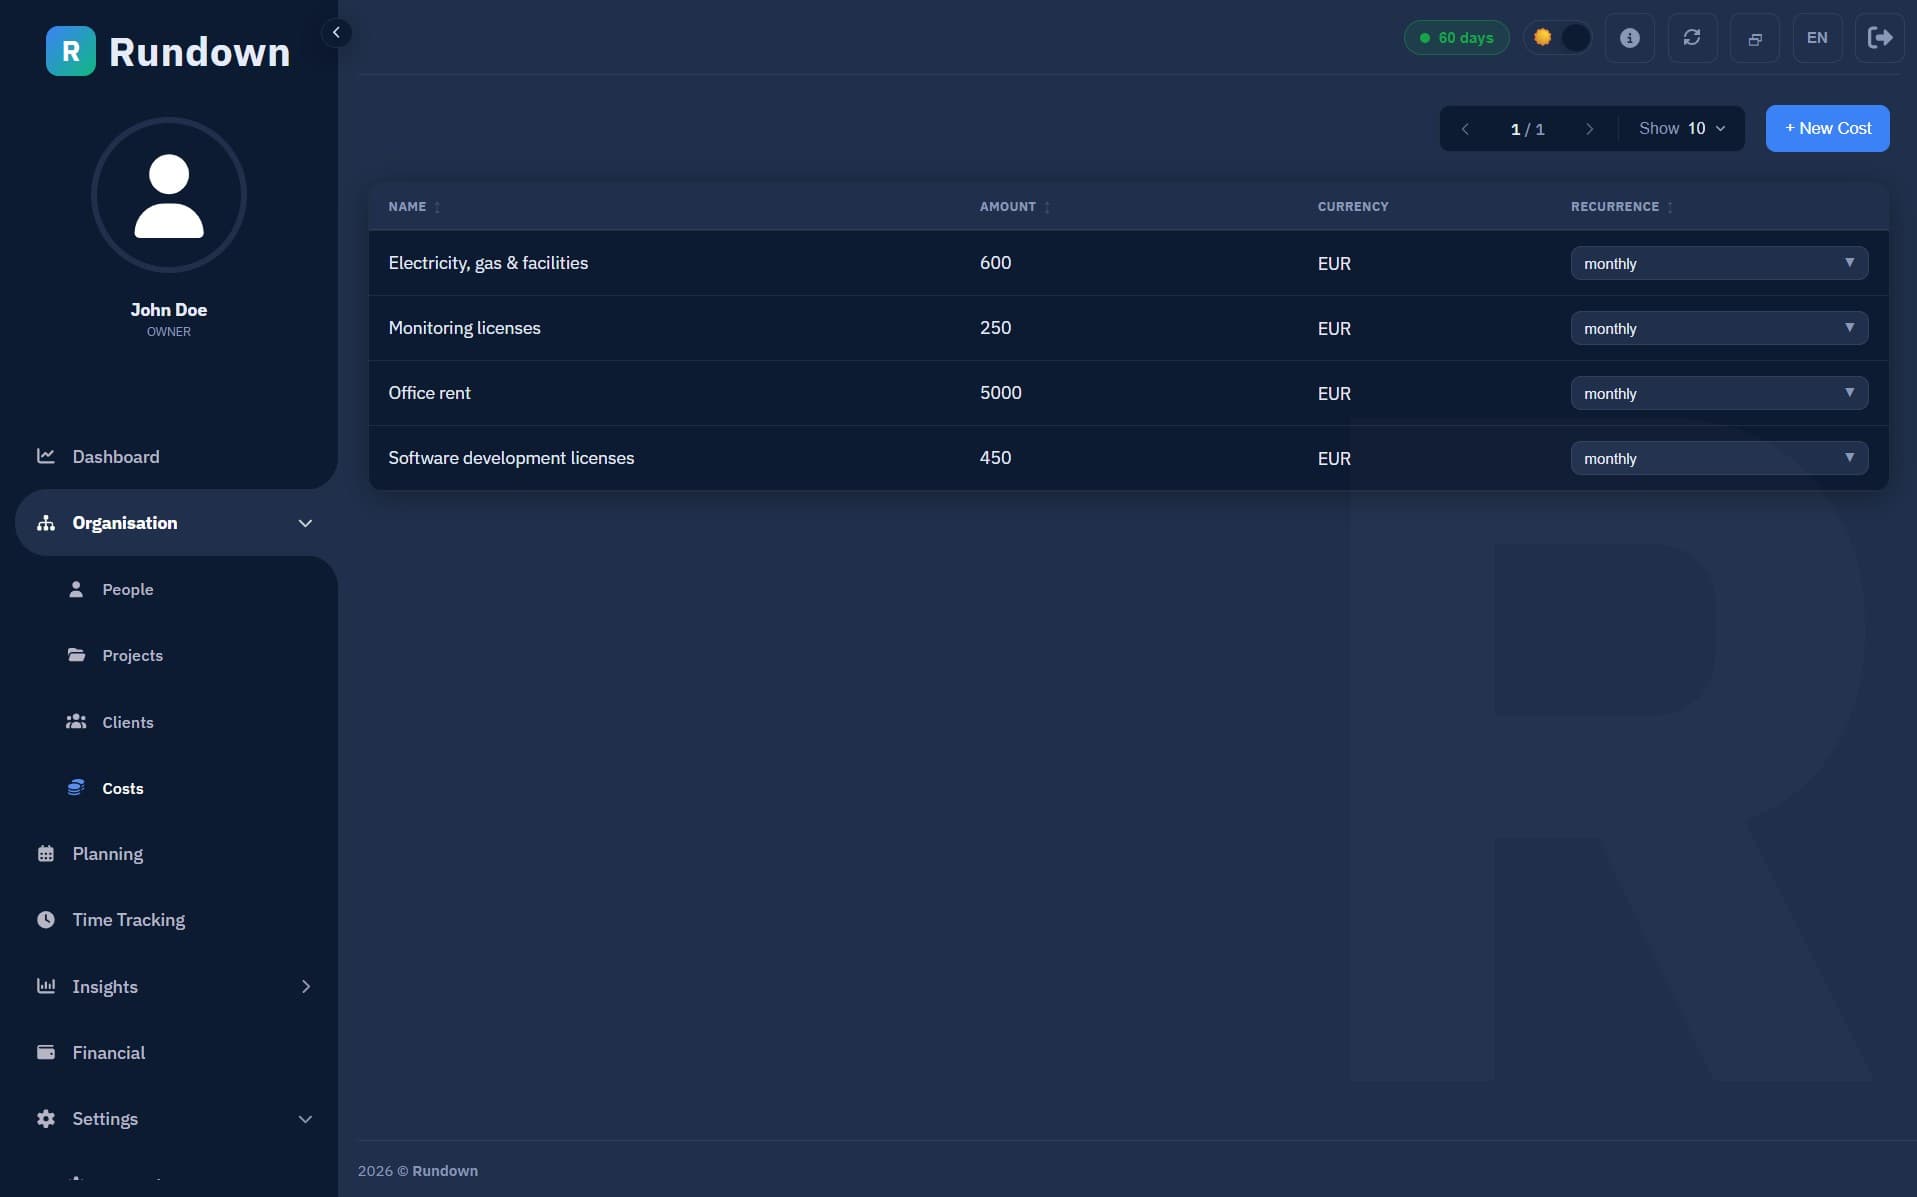
Task: Click the window restore icon in the top bar
Action: 1755,38
